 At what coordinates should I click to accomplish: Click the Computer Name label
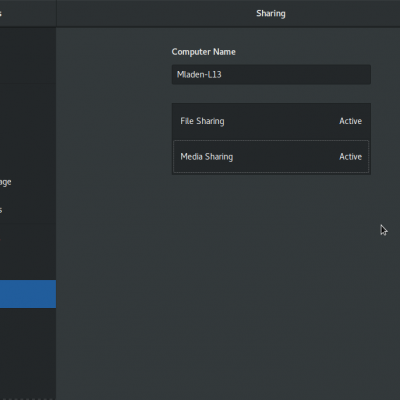(x=204, y=52)
